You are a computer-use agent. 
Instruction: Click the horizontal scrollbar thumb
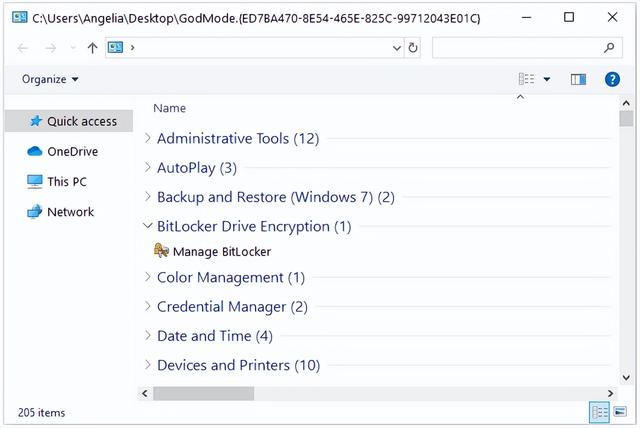(x=204, y=393)
